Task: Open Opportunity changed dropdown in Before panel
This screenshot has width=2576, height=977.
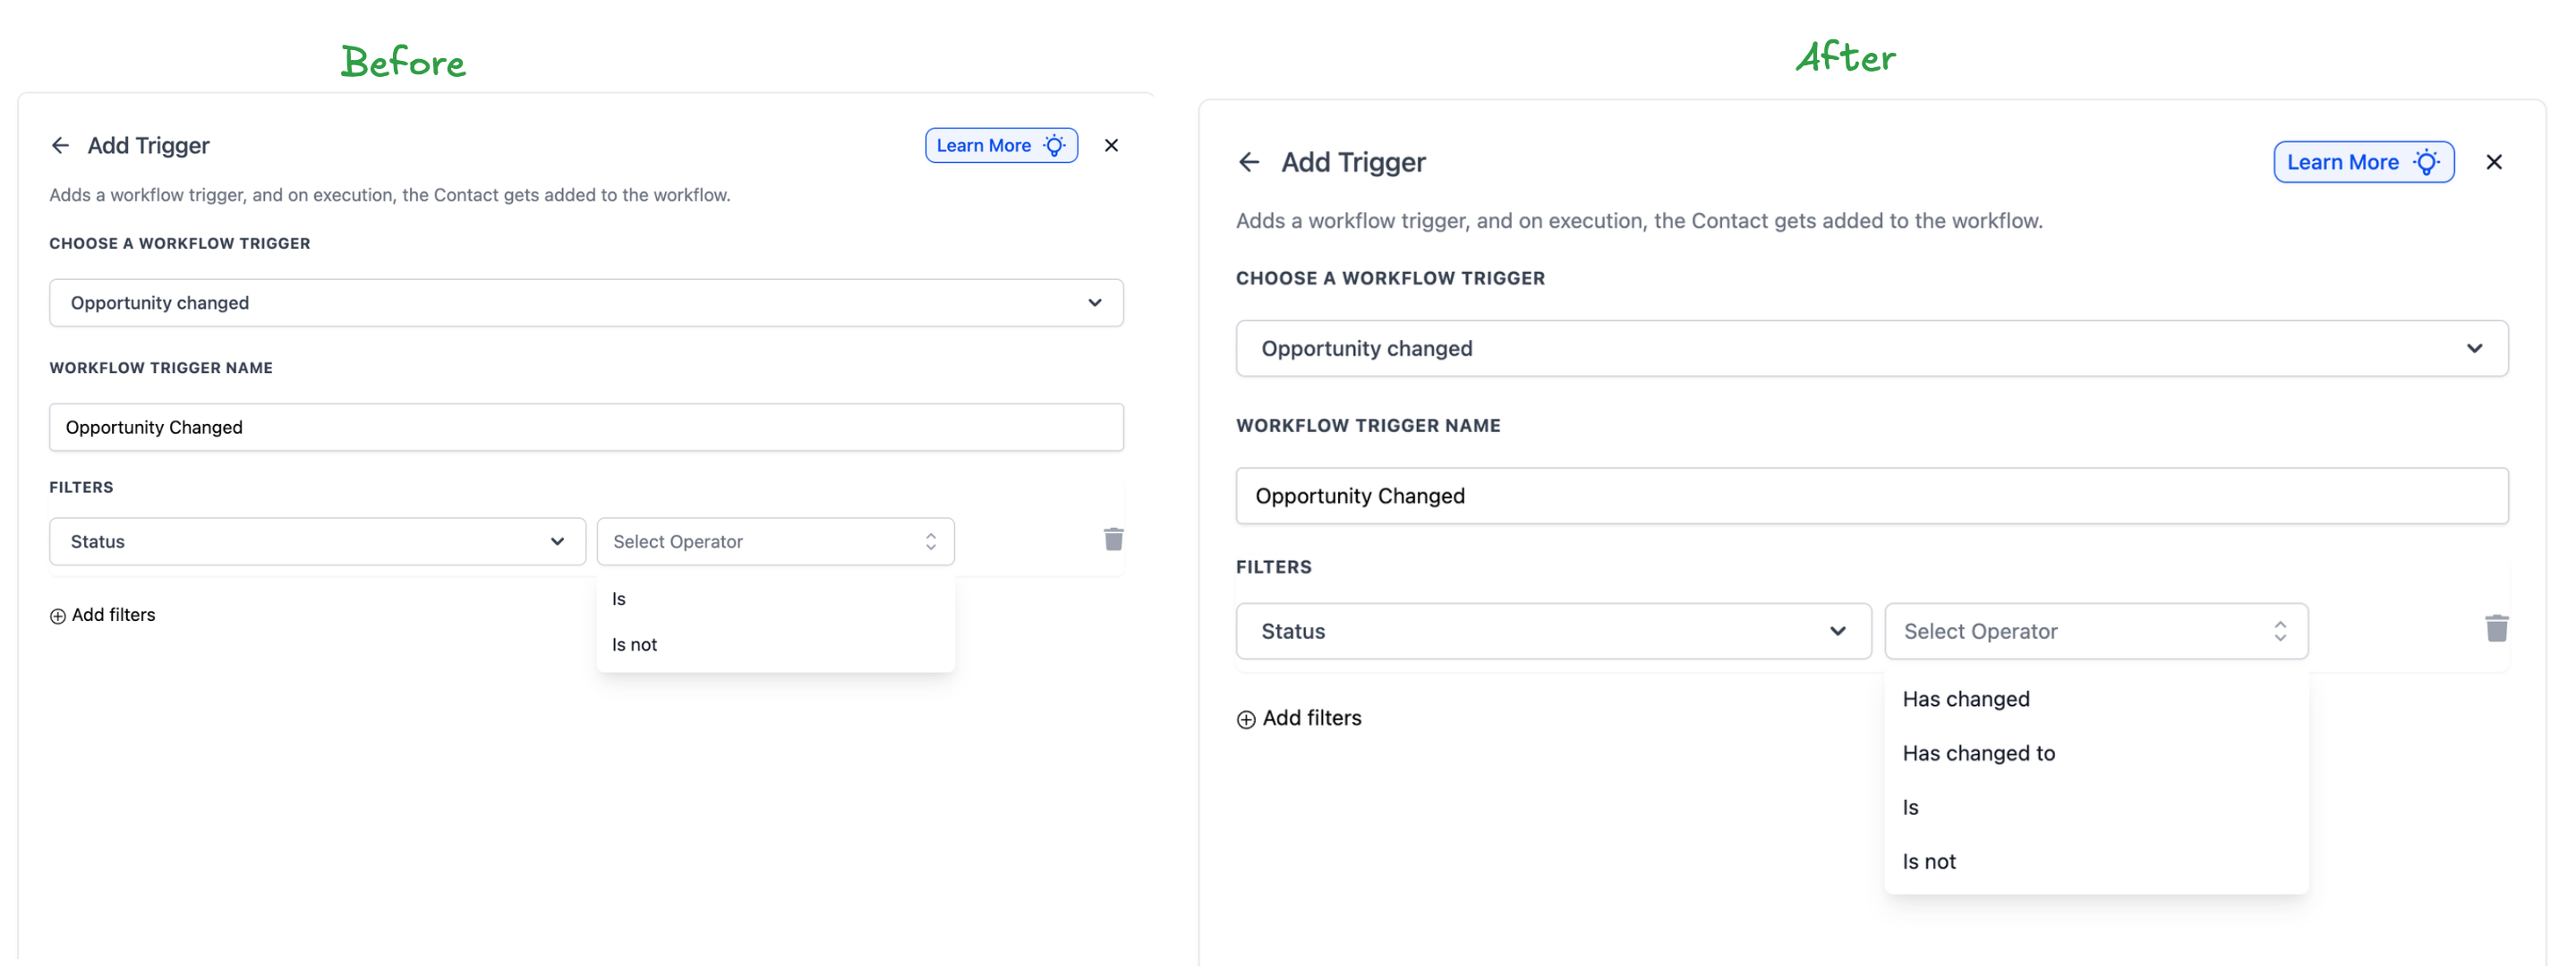Action: tap(586, 304)
